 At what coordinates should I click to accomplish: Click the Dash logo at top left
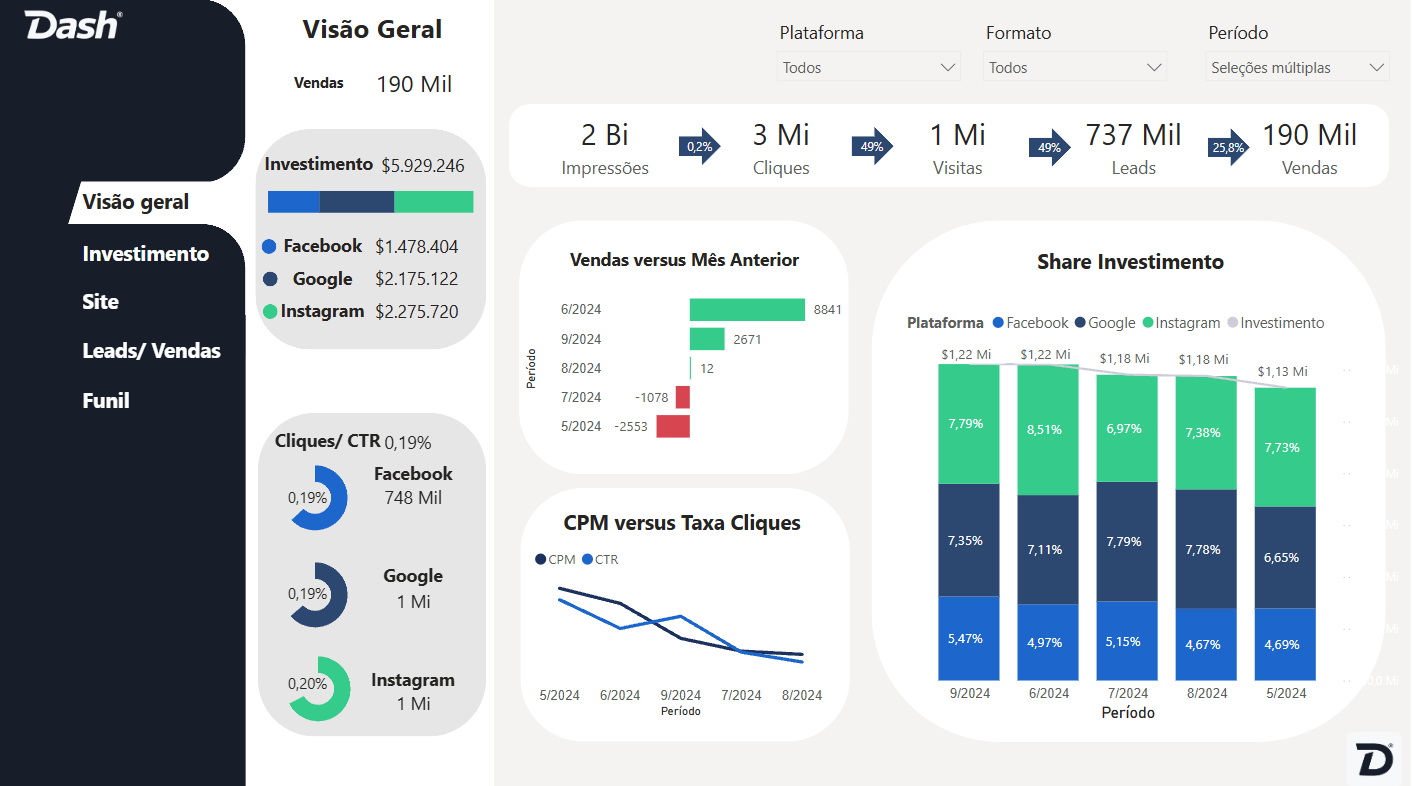click(x=73, y=26)
